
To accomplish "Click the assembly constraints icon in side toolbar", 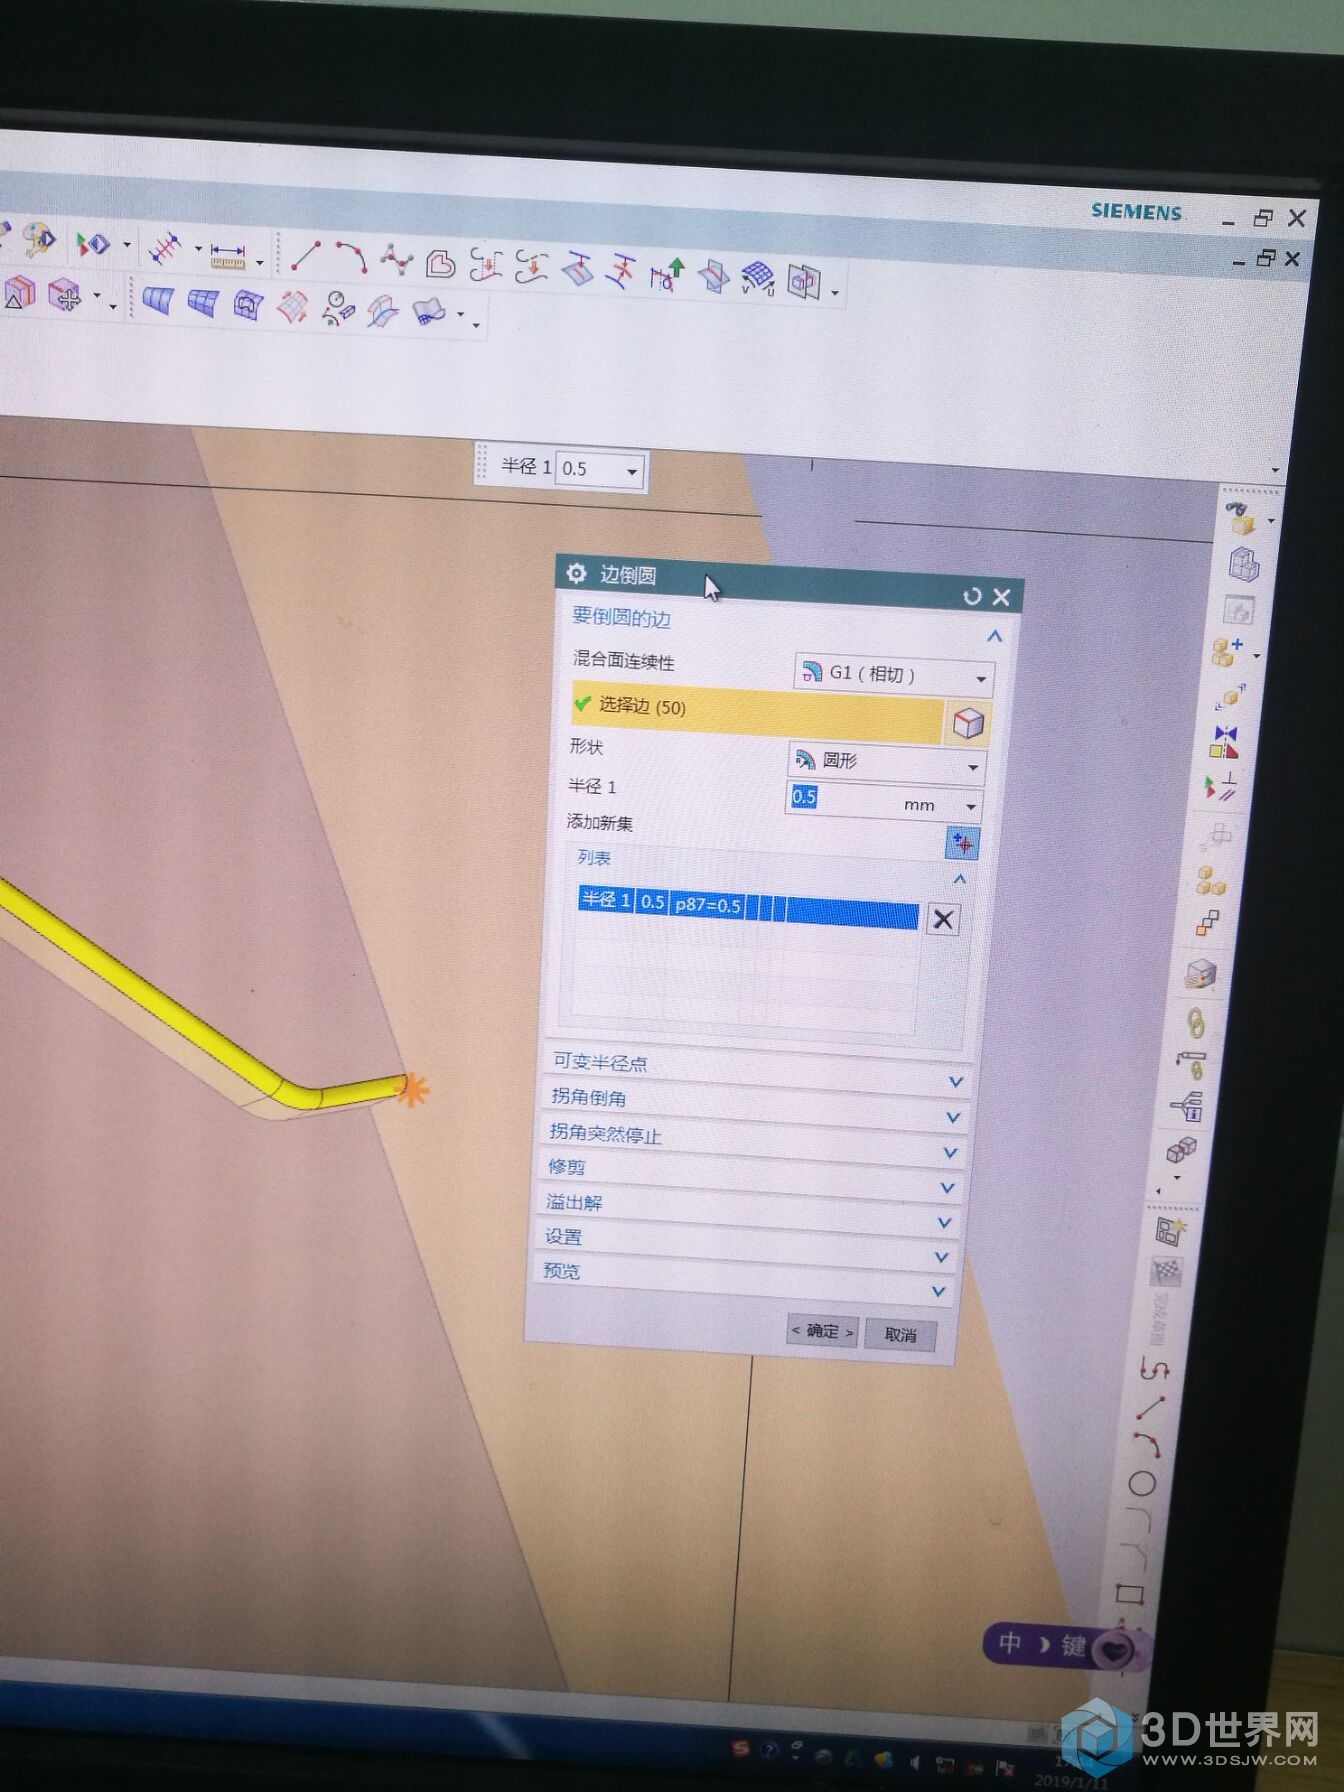I will pos(1221,786).
